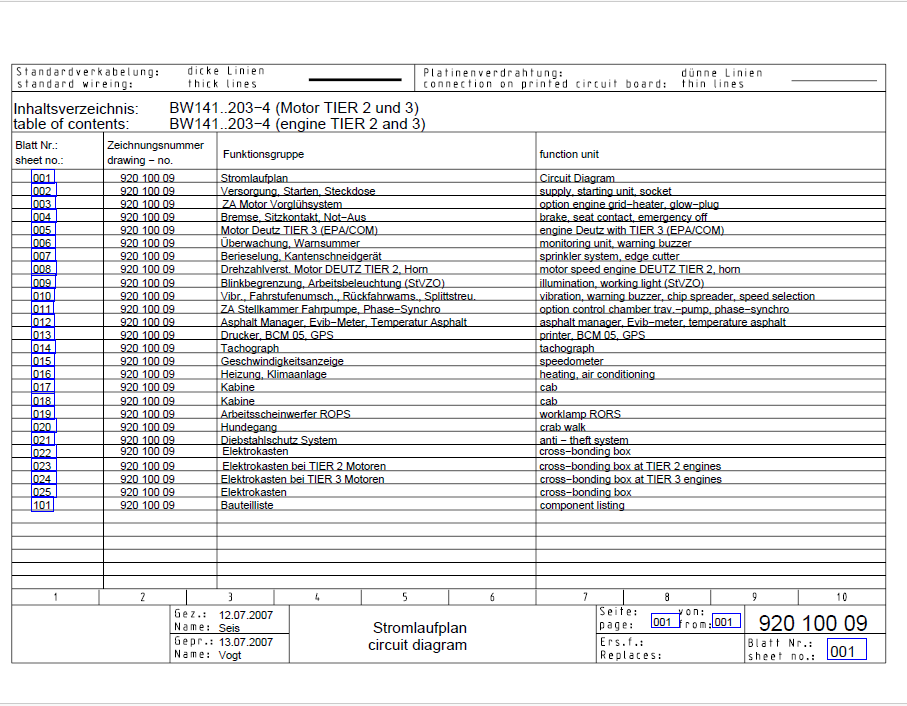907x706 pixels.
Task: Jump to sheet 008 Drehzahlverst. Motor
Action: coord(43,269)
